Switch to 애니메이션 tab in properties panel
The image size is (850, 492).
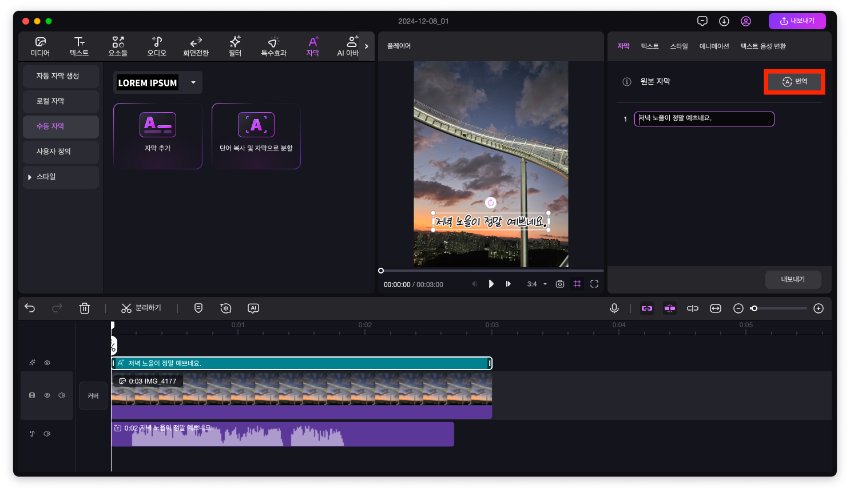point(714,46)
